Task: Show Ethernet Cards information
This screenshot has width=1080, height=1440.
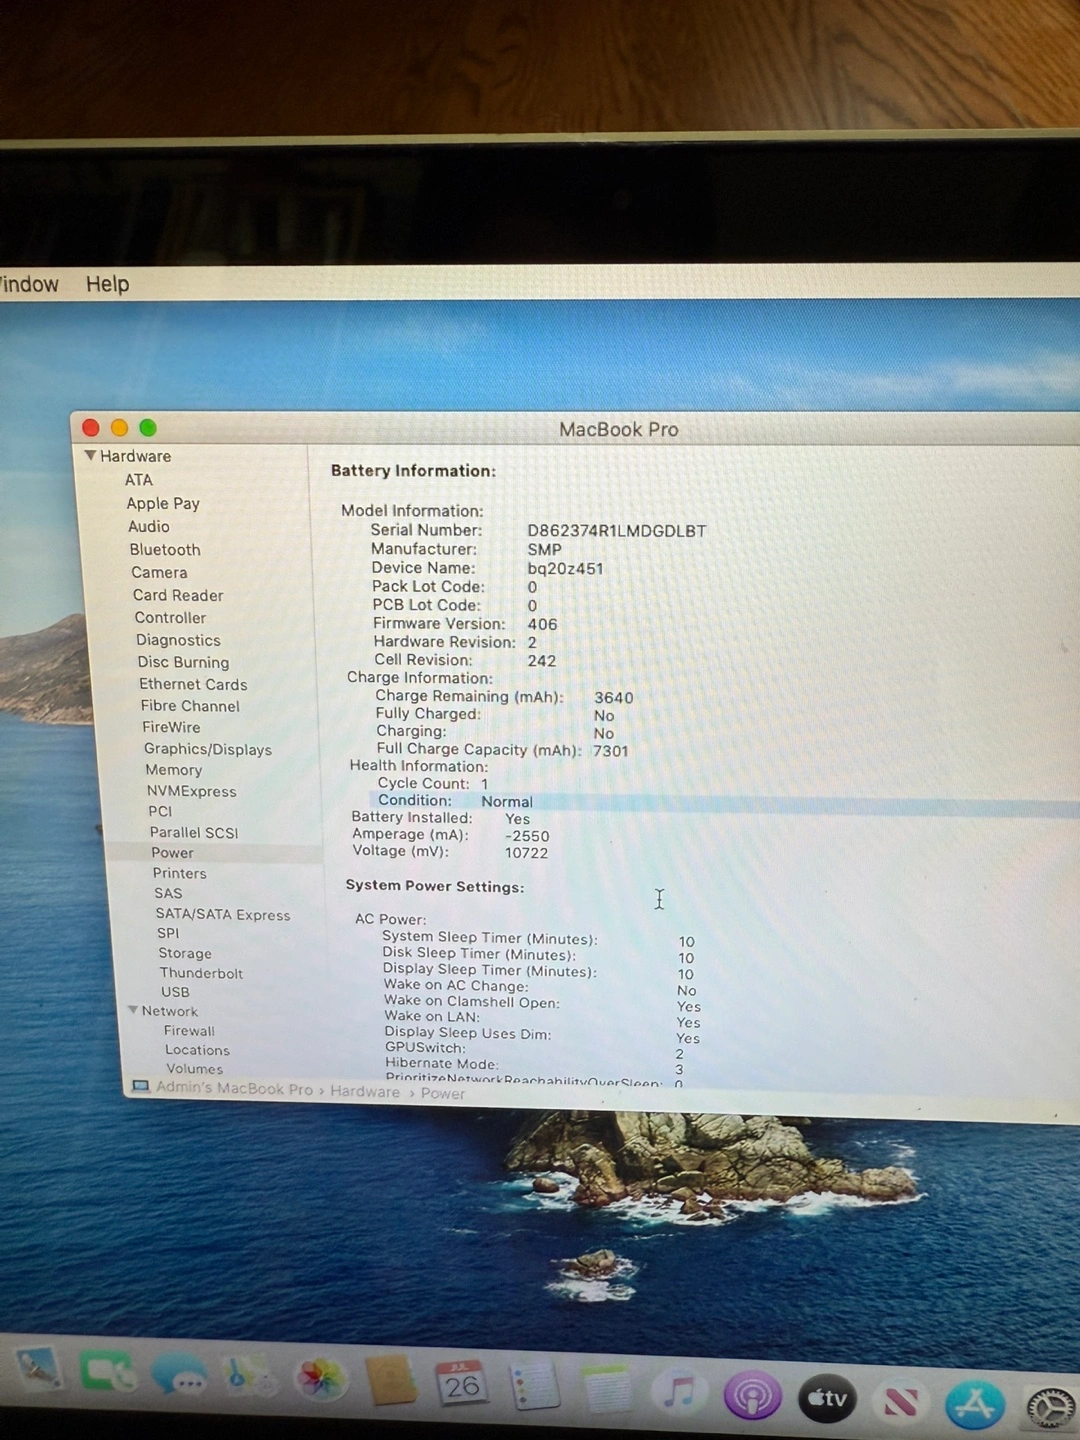Action: (193, 684)
